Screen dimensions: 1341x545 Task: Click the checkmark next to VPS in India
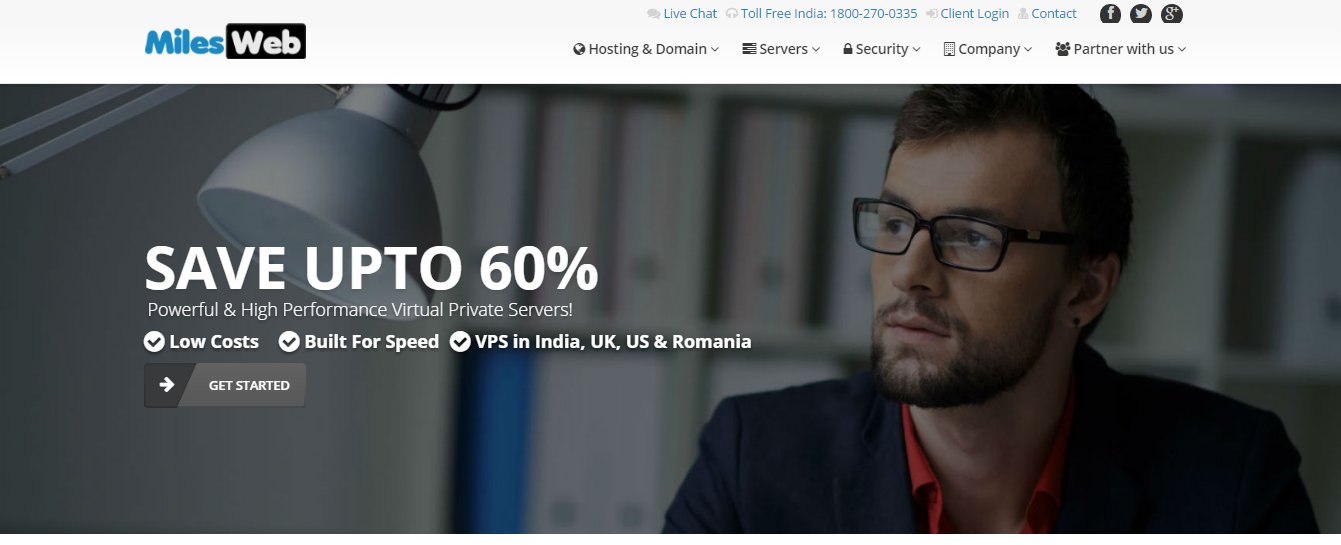pyautogui.click(x=460, y=342)
